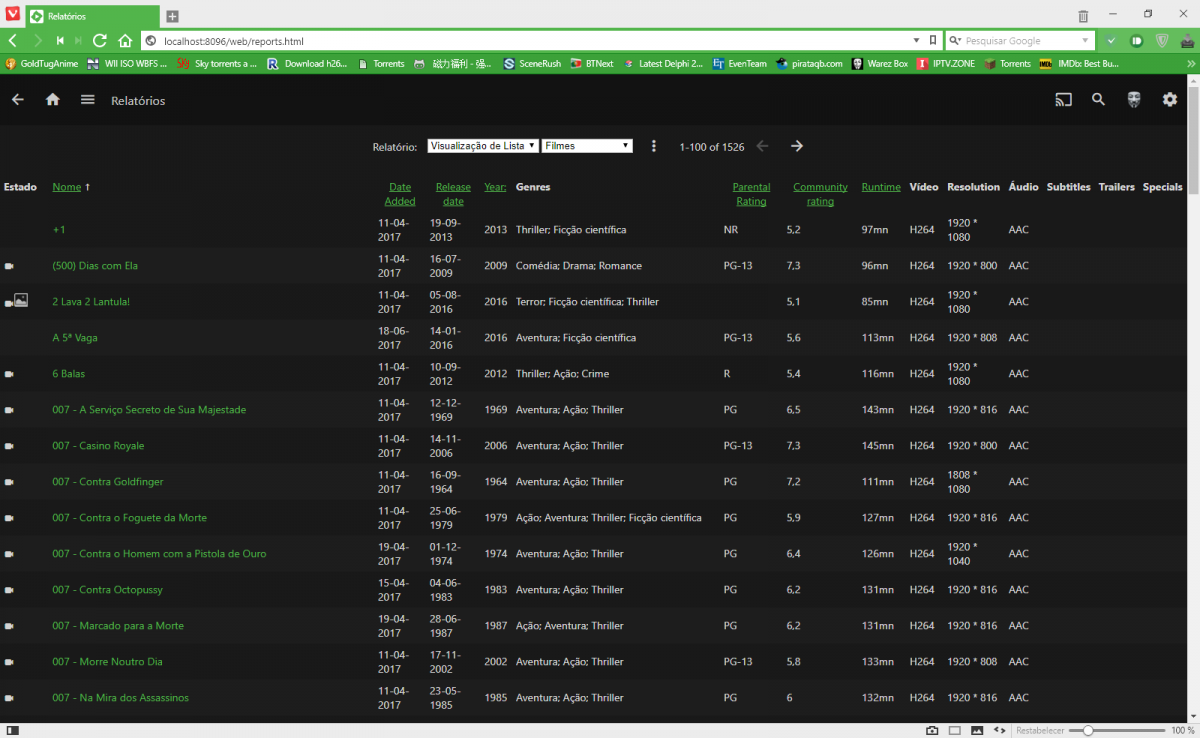Open a new tab with plus icon
1200x738 pixels.
(x=172, y=16)
